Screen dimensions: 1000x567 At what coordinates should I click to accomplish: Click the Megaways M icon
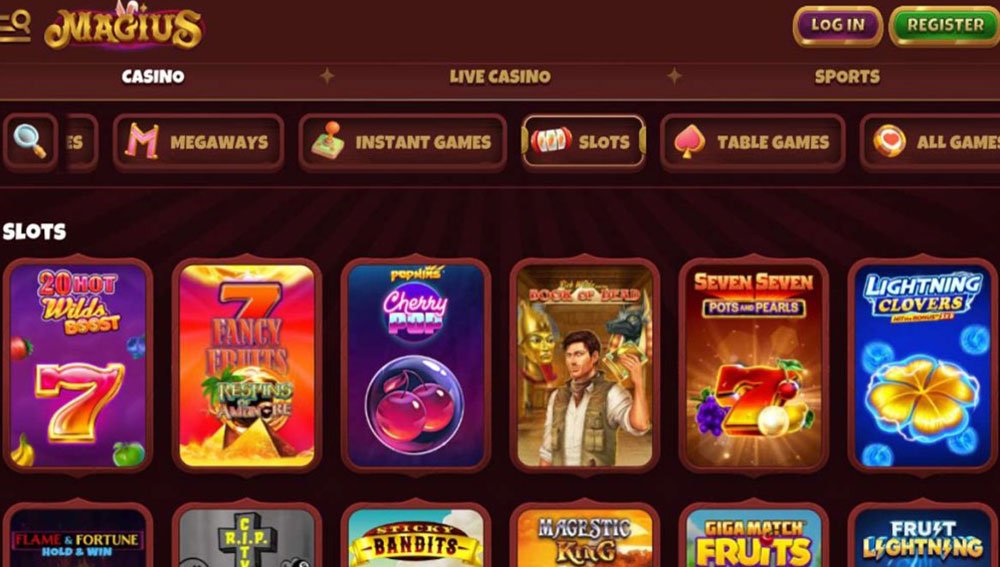tap(142, 142)
